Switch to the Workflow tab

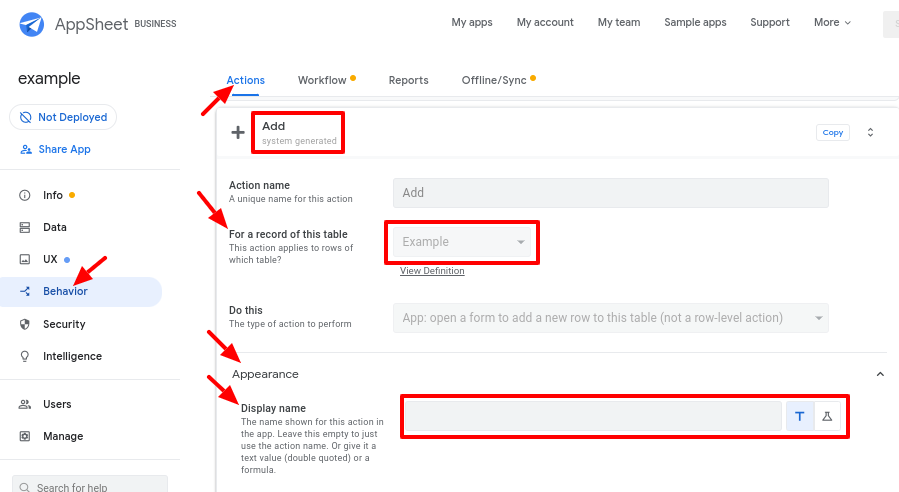point(322,80)
